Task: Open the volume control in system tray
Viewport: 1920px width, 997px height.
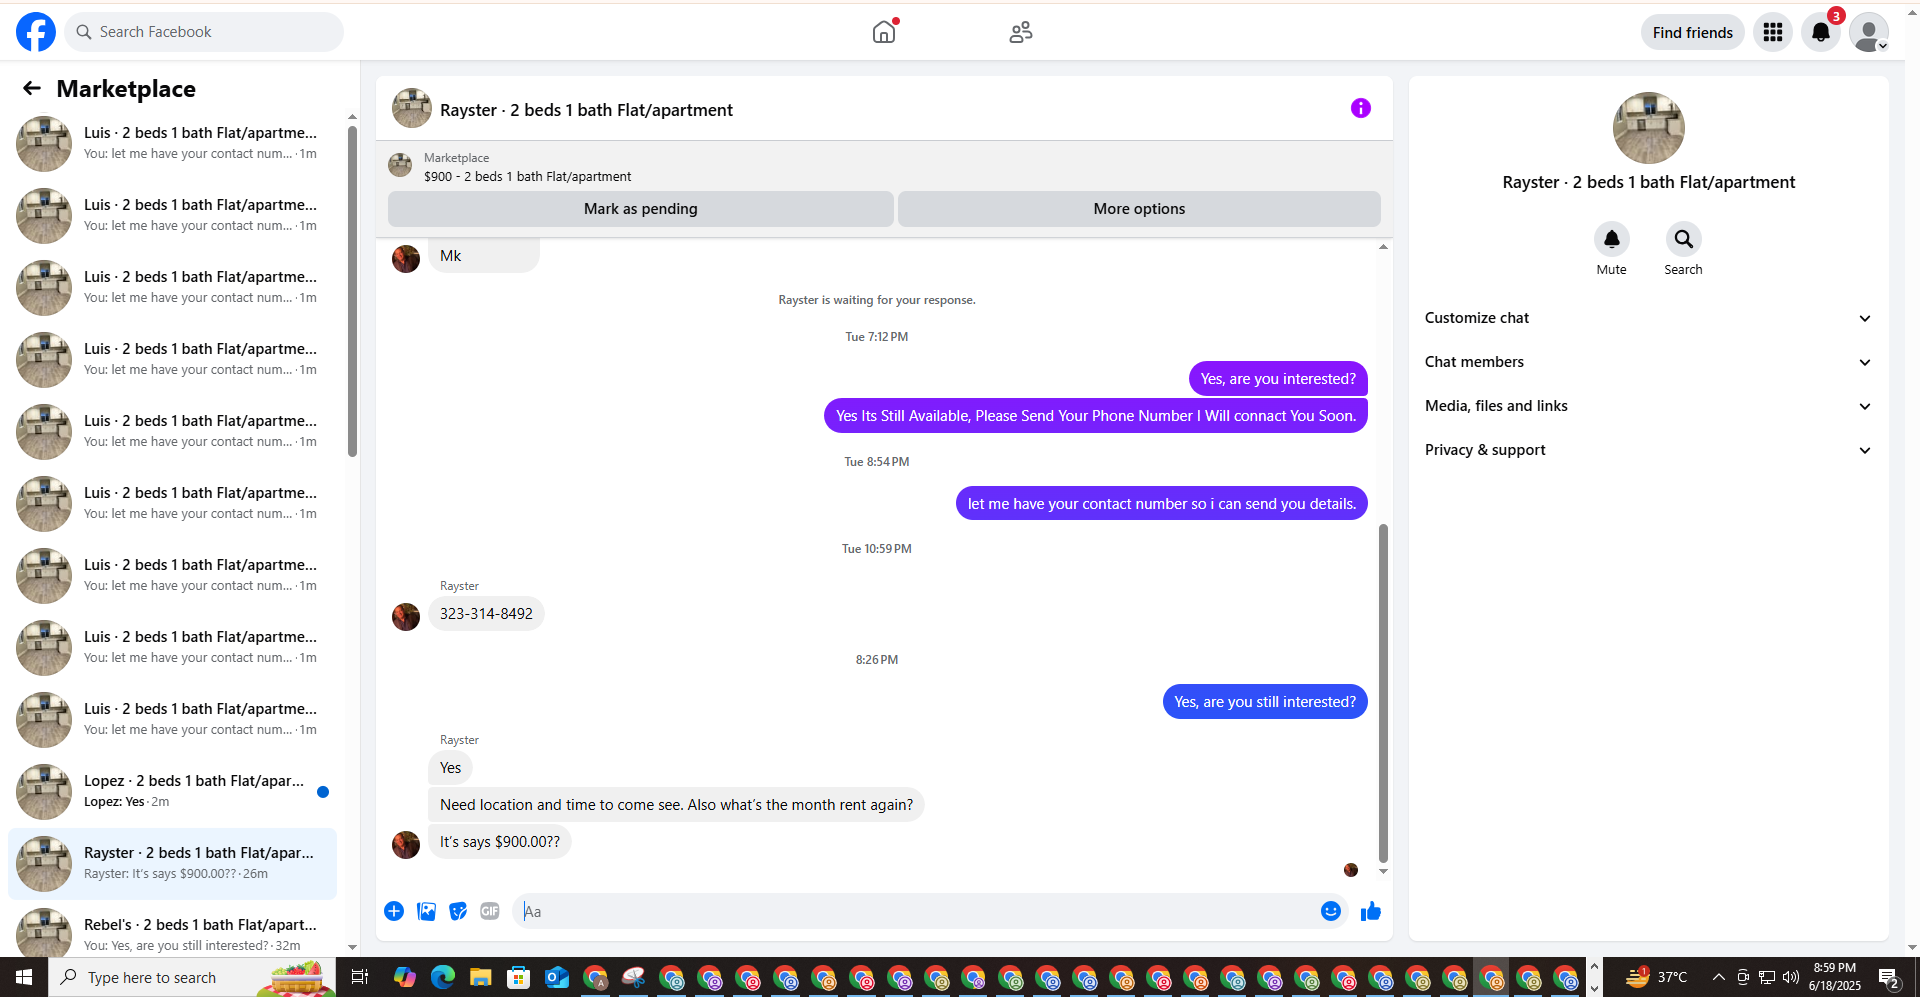Action: [x=1791, y=977]
